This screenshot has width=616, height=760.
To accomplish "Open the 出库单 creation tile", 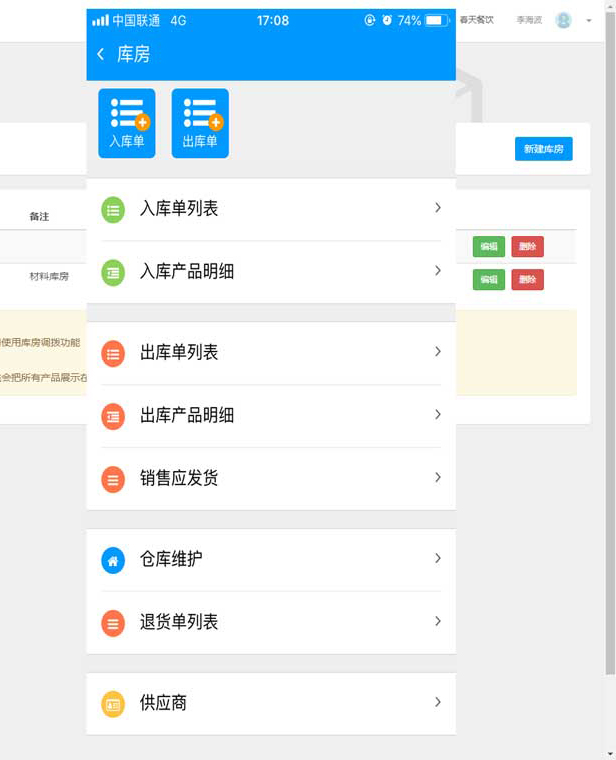I will (x=200, y=123).
